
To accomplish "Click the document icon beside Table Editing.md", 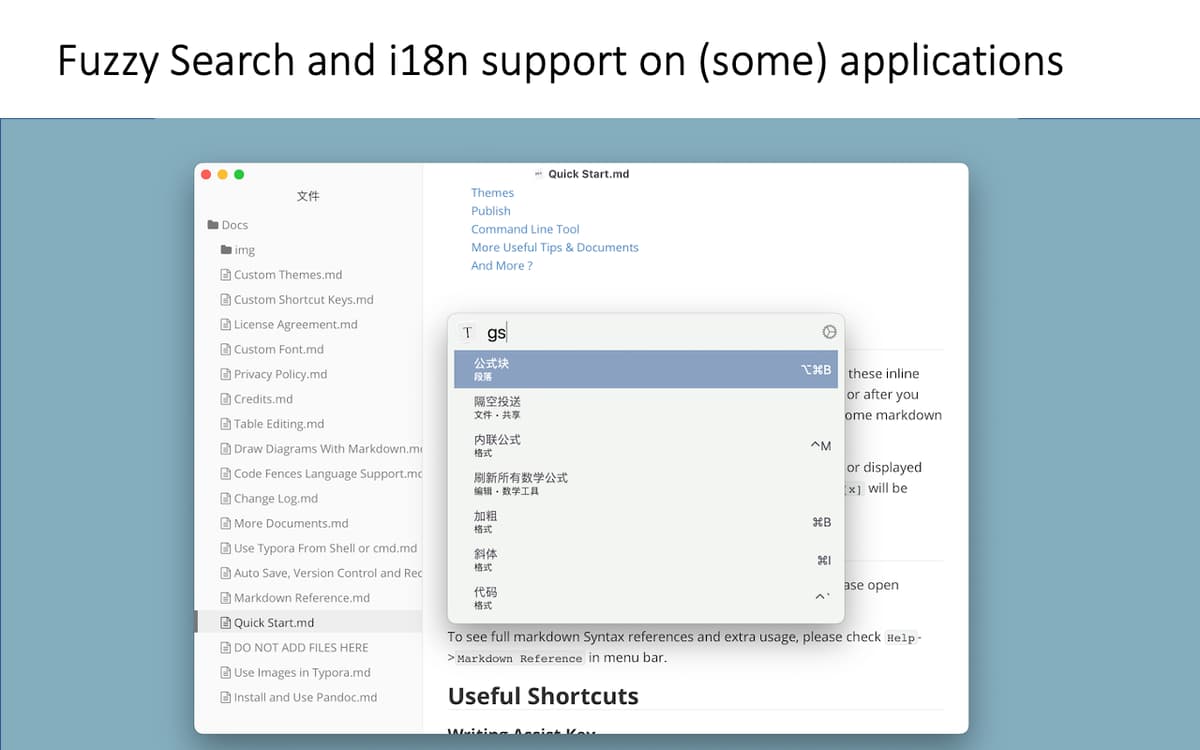I will click(x=226, y=423).
